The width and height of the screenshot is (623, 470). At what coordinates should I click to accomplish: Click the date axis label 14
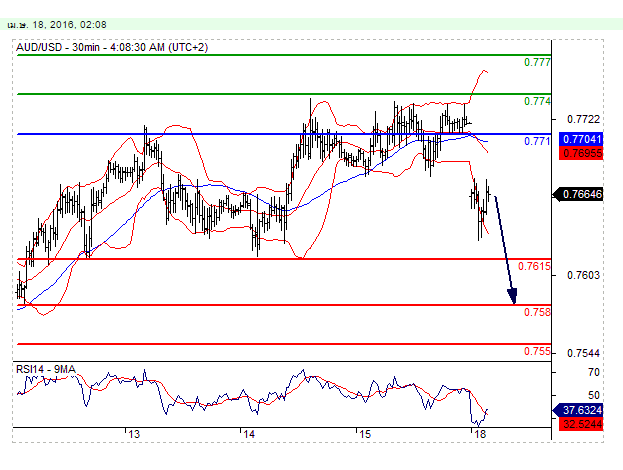tap(249, 434)
